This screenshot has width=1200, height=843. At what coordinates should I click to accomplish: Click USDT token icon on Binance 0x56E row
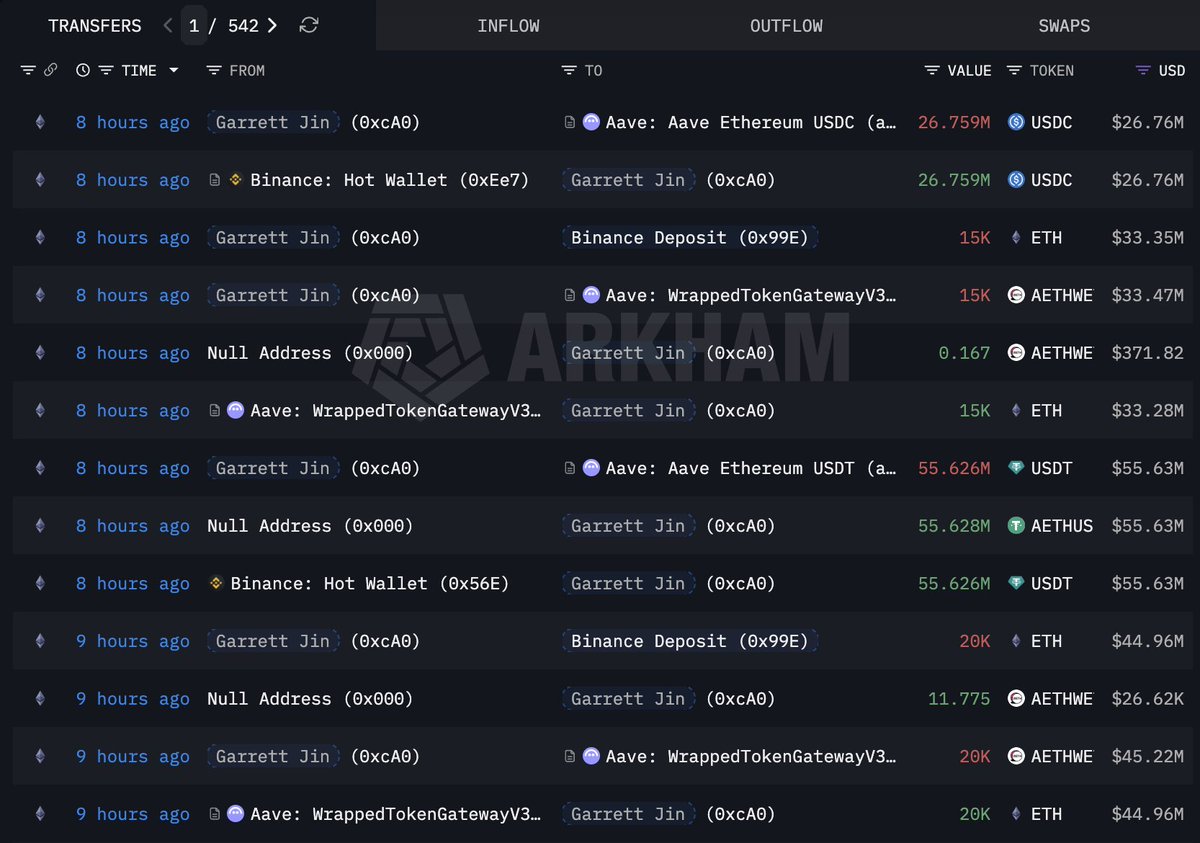(1016, 583)
